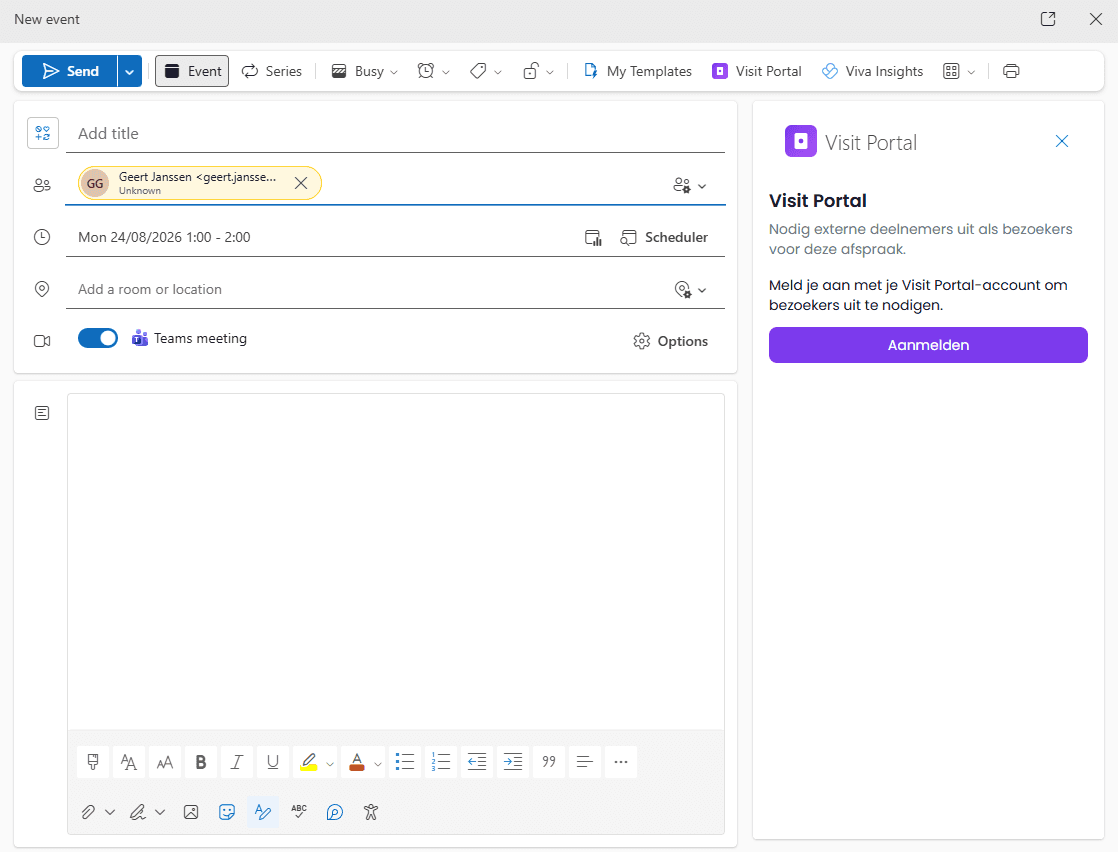Click the Aanmelden button
The image size is (1118, 852).
pos(928,345)
